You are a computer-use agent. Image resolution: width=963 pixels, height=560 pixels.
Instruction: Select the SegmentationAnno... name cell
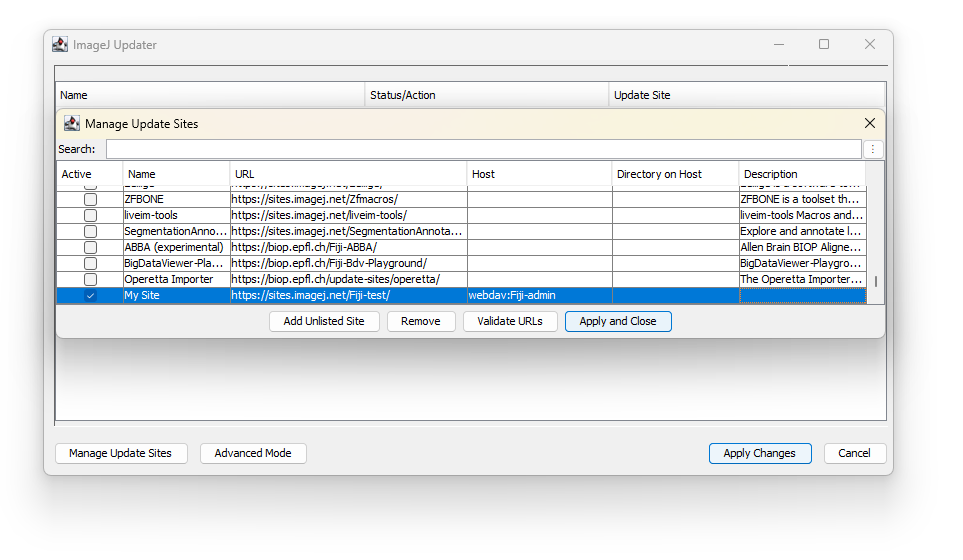pos(176,231)
